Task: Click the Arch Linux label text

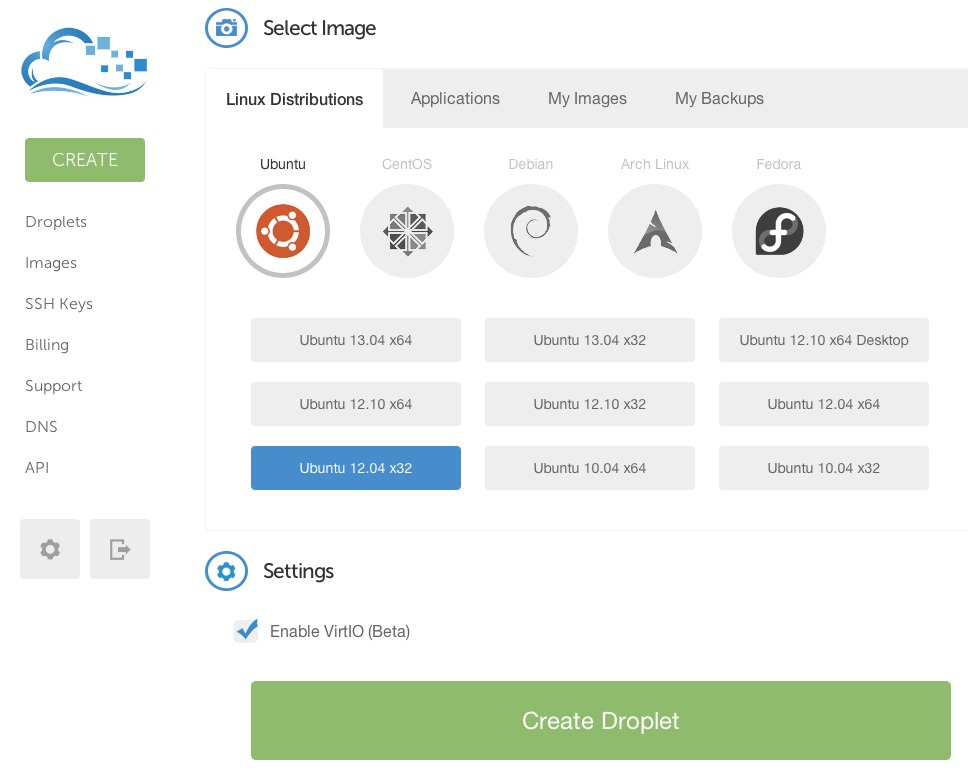Action: coord(655,164)
